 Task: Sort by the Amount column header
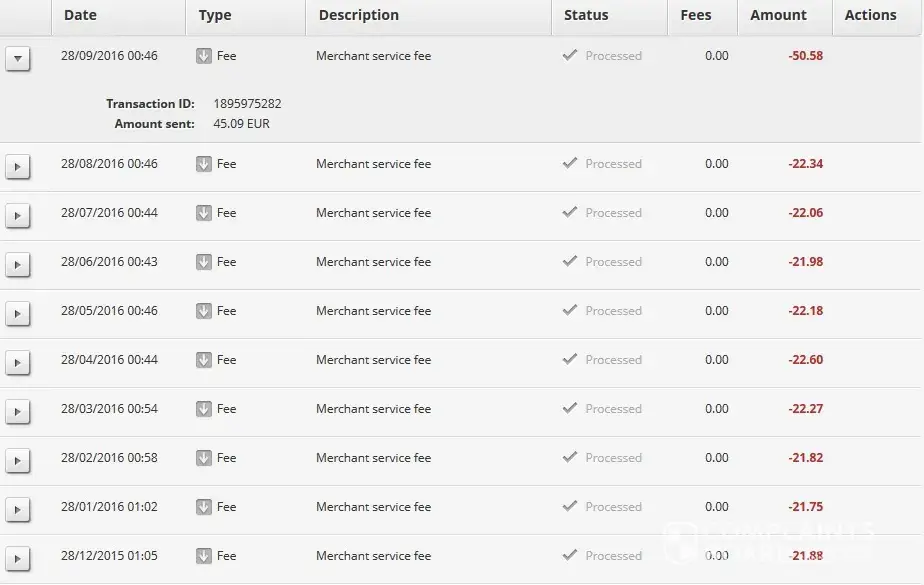point(778,15)
